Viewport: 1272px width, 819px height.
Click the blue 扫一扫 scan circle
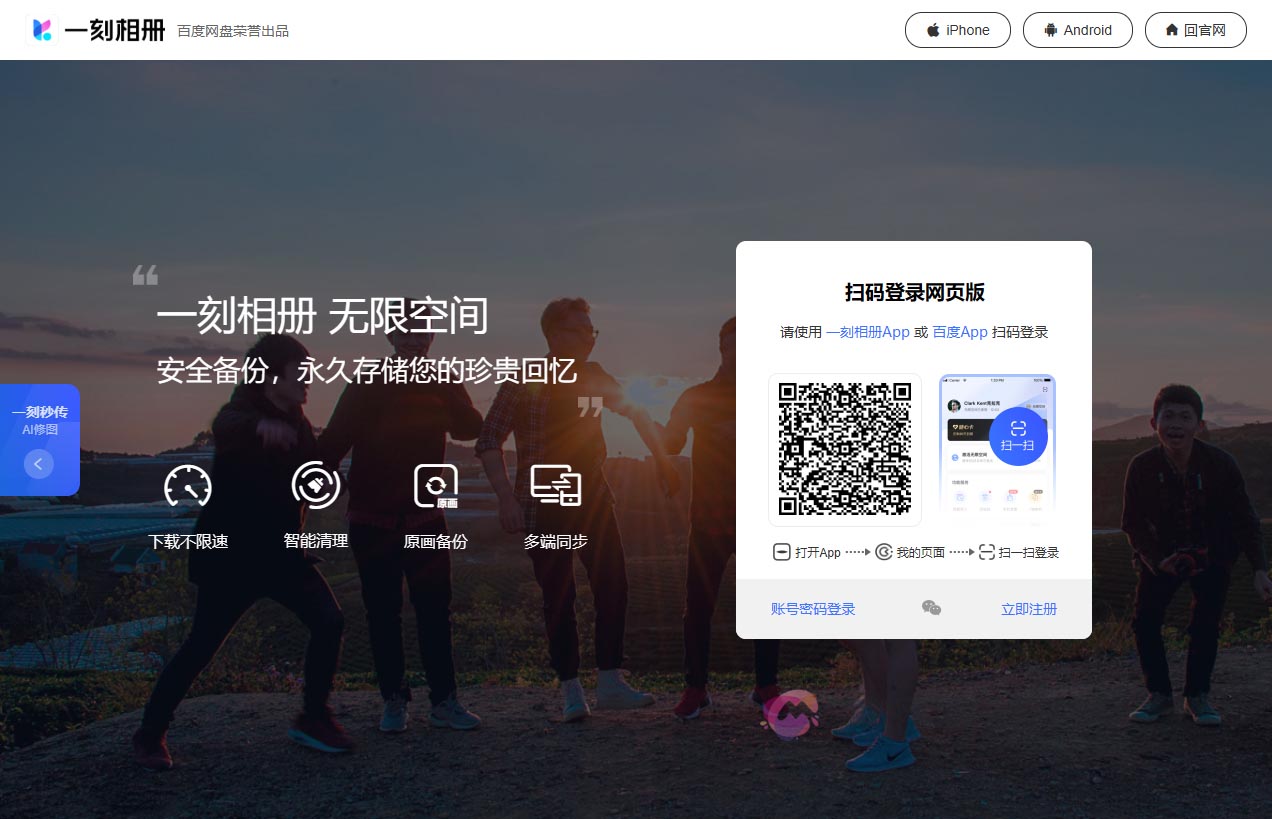(1018, 436)
